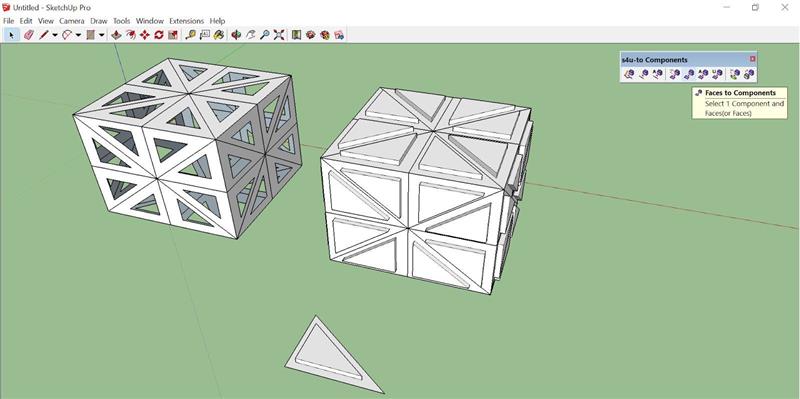800x399 pixels.
Task: Click second s4u-to Components toolbar icon
Action: [643, 74]
